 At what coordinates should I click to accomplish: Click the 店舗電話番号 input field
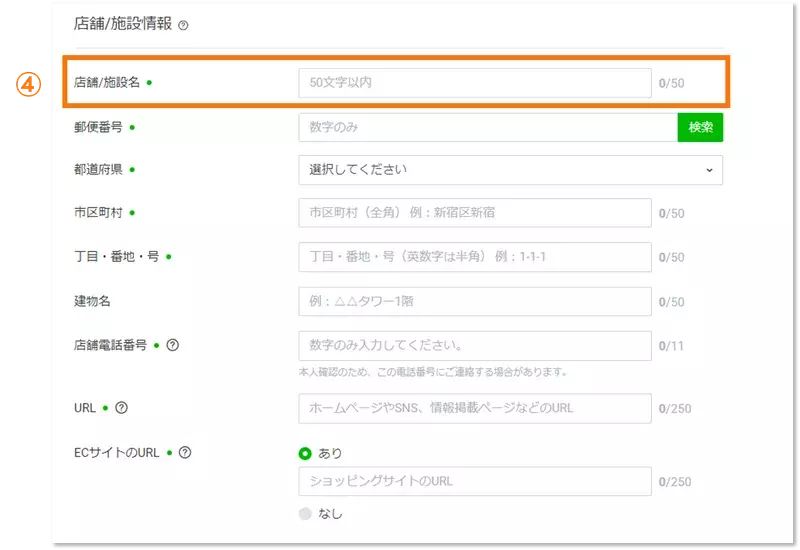(x=475, y=345)
